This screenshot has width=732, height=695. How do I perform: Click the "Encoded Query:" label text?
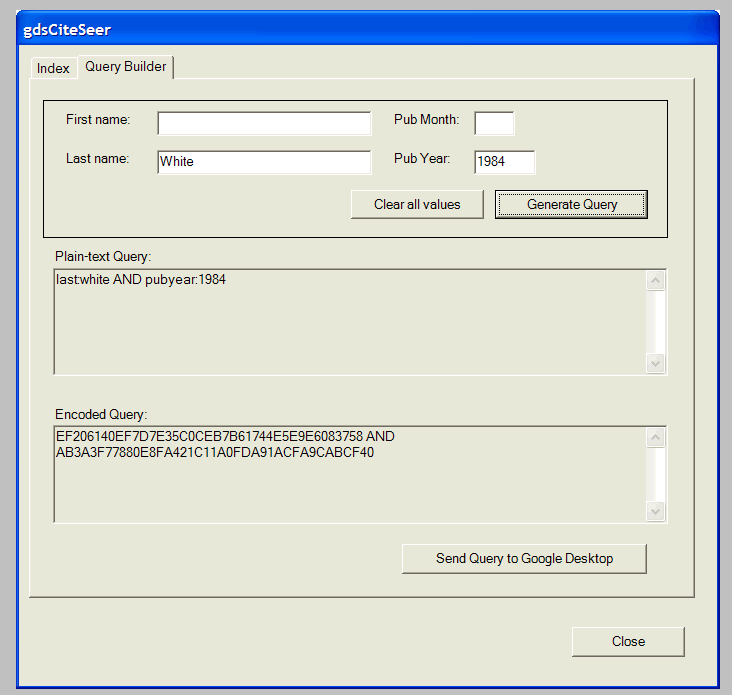coord(101,414)
